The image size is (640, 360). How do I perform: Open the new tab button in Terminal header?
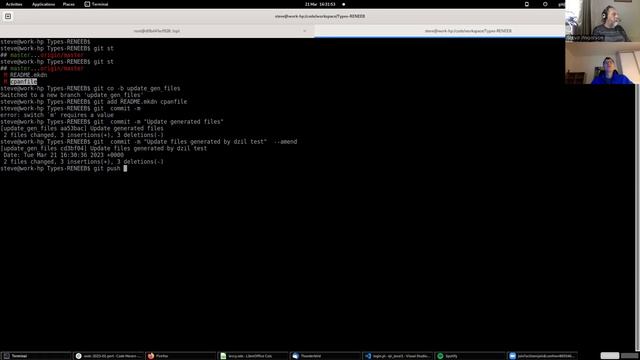click(x=8, y=16)
